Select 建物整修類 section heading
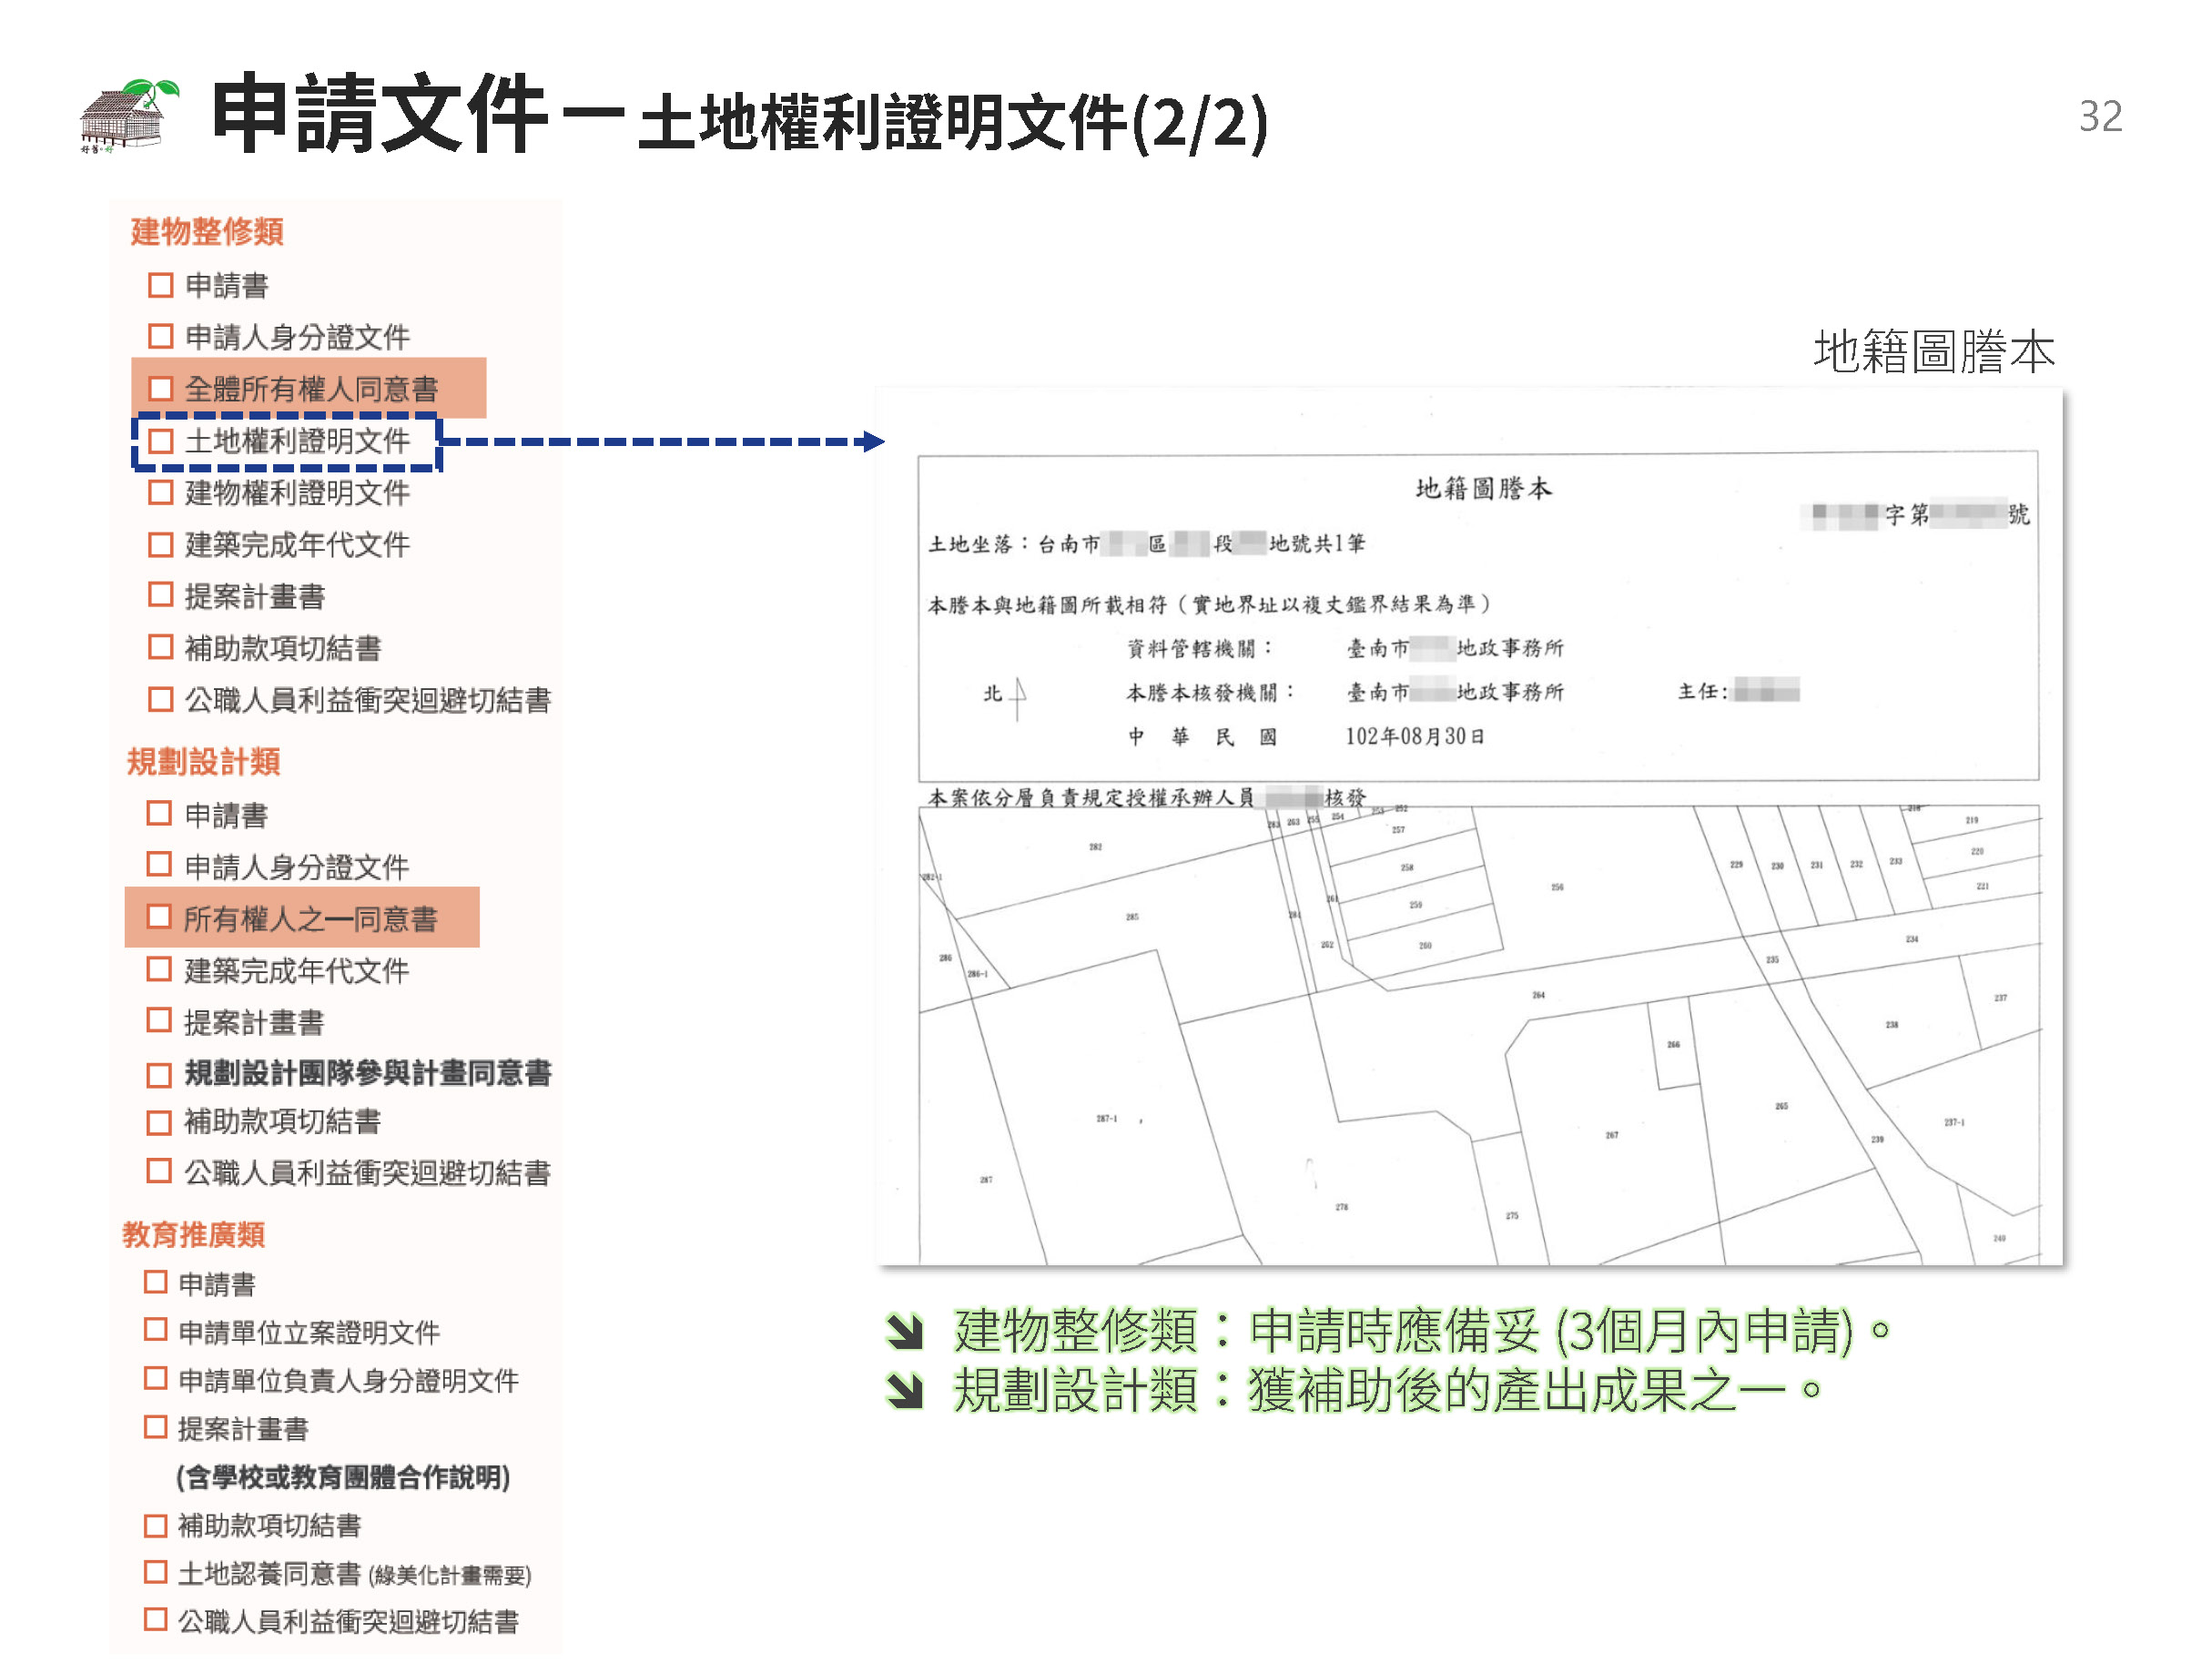Screen dimensions: 2212x1673 point(207,231)
